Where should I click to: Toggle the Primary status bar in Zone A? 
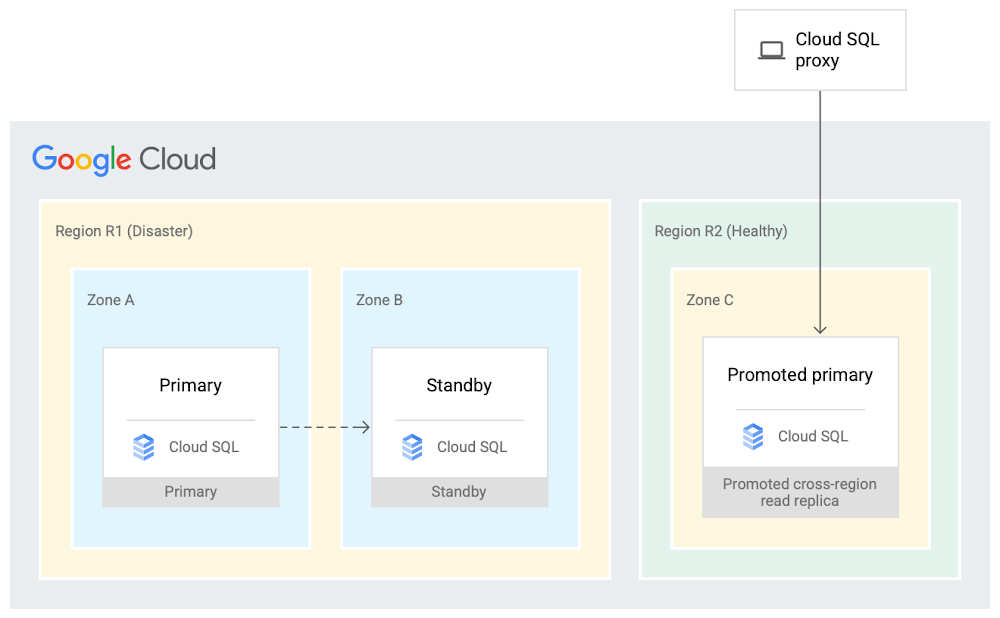(x=190, y=491)
